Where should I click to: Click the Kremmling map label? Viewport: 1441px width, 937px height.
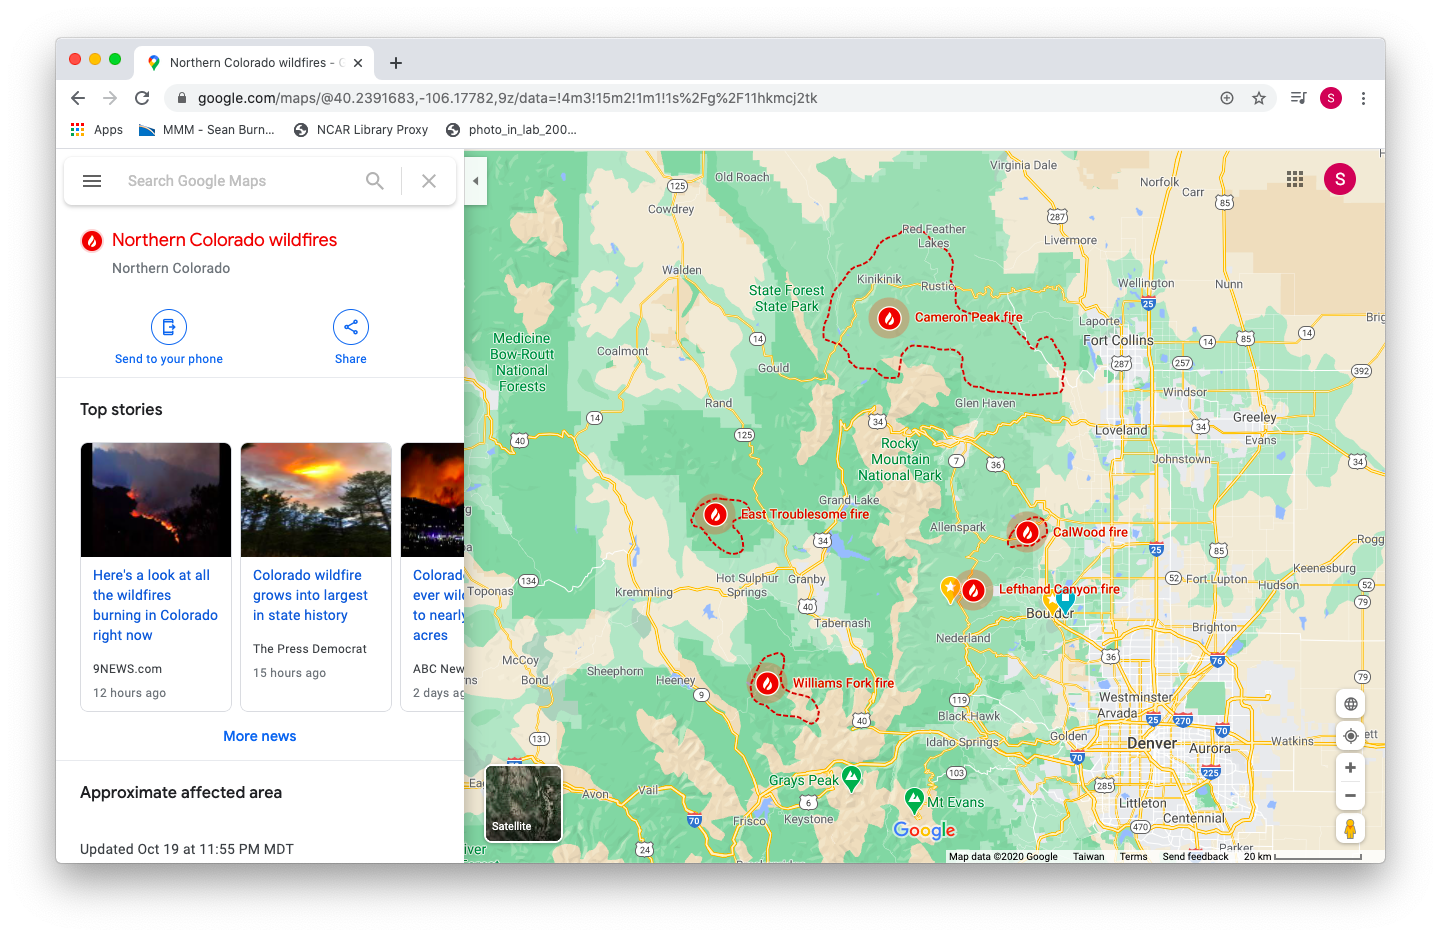click(x=644, y=592)
